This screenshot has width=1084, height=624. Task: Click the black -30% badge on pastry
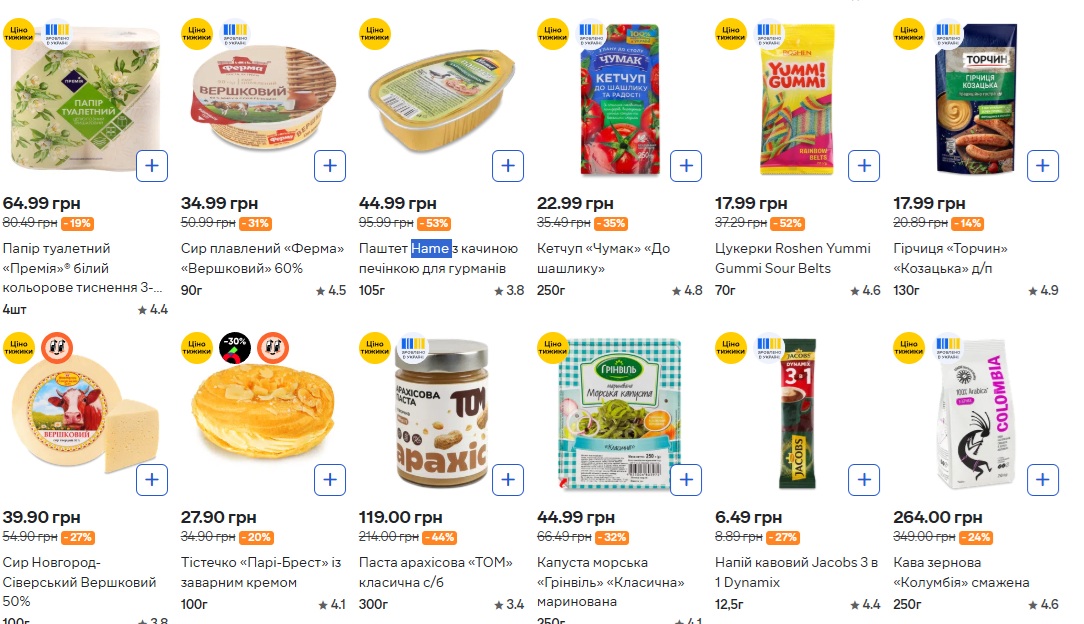[234, 347]
